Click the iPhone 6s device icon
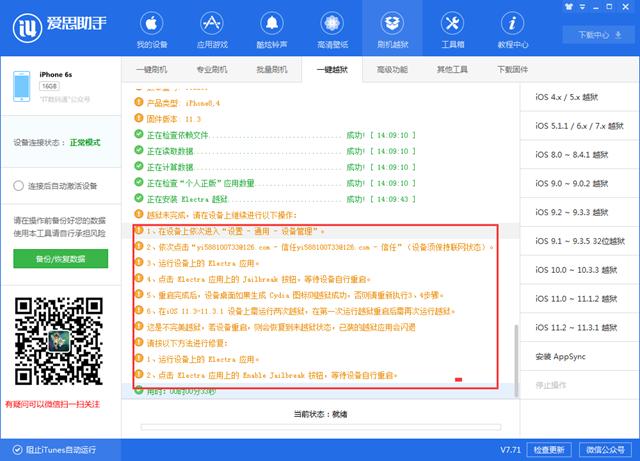The height and width of the screenshot is (461, 640). (22, 86)
